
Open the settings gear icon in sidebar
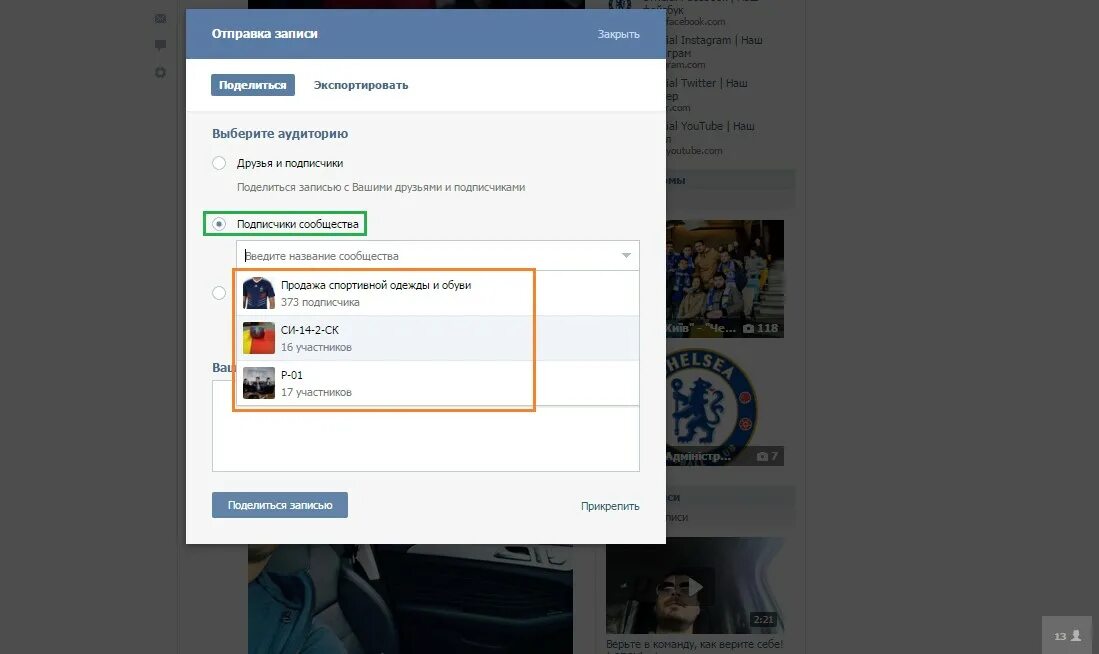pos(161,72)
